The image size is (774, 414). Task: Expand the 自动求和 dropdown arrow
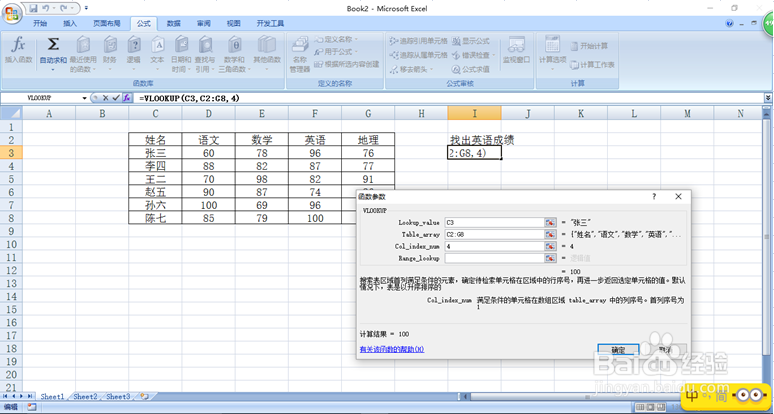point(53,70)
